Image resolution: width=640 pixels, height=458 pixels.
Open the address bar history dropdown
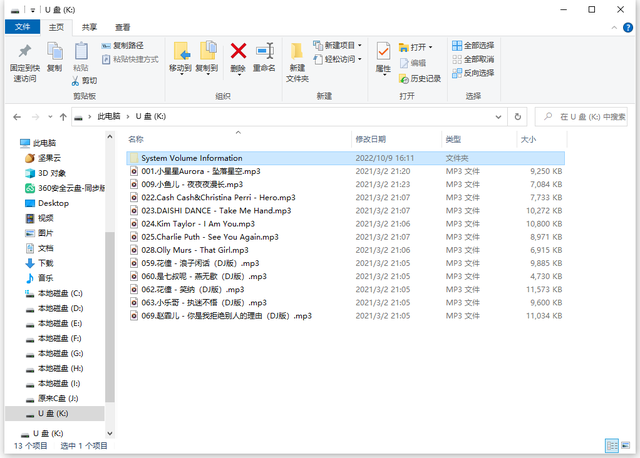tap(498, 117)
